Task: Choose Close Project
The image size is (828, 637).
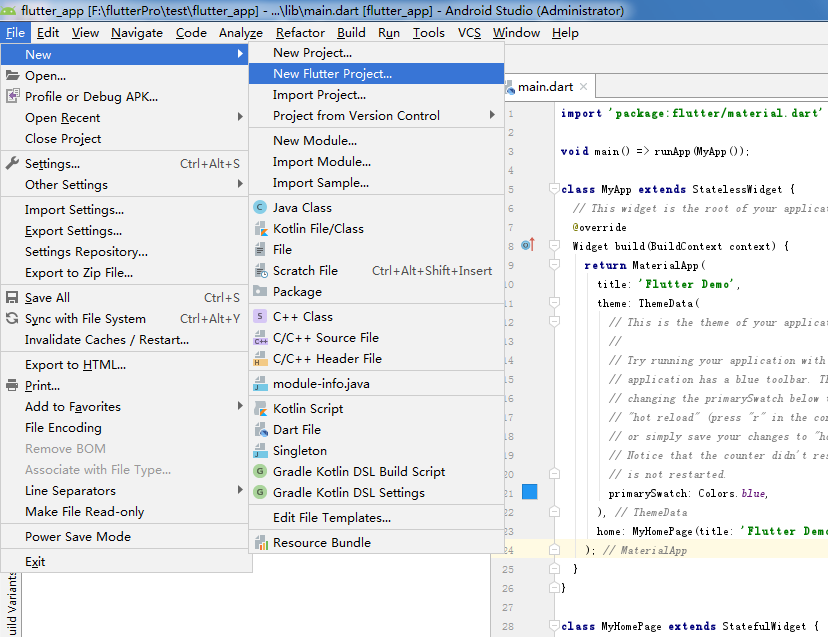Action: click(125, 138)
